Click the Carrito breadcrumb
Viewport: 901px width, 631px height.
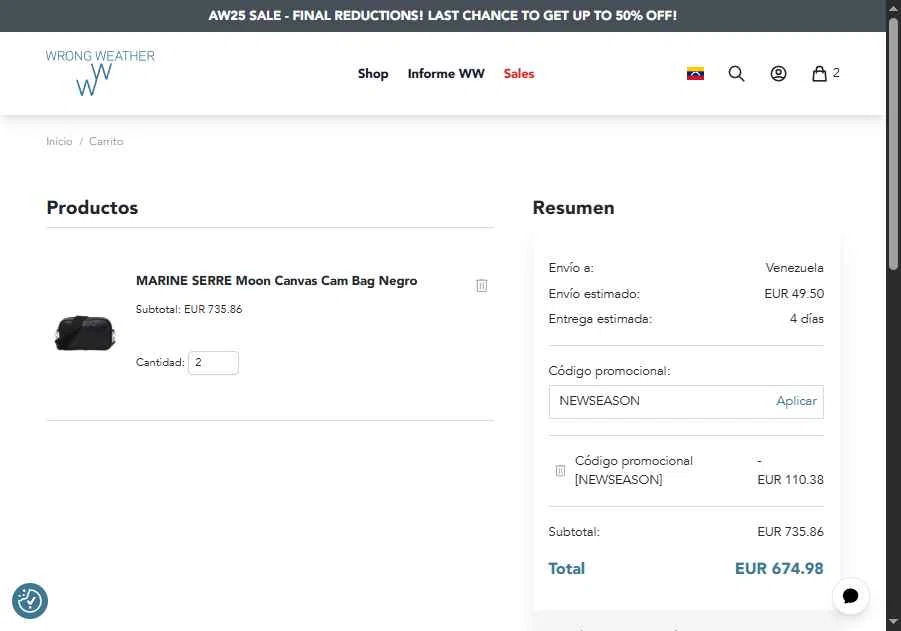coord(106,141)
